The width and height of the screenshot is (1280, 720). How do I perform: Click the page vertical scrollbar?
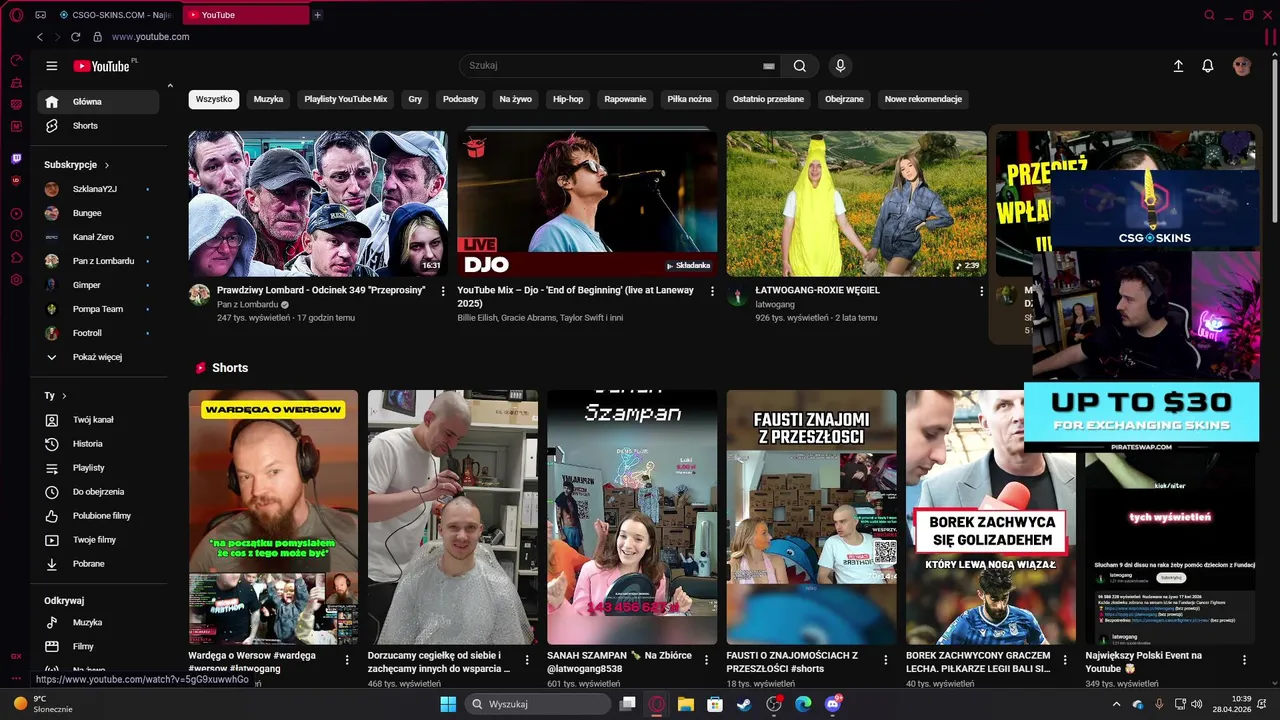point(1275,140)
